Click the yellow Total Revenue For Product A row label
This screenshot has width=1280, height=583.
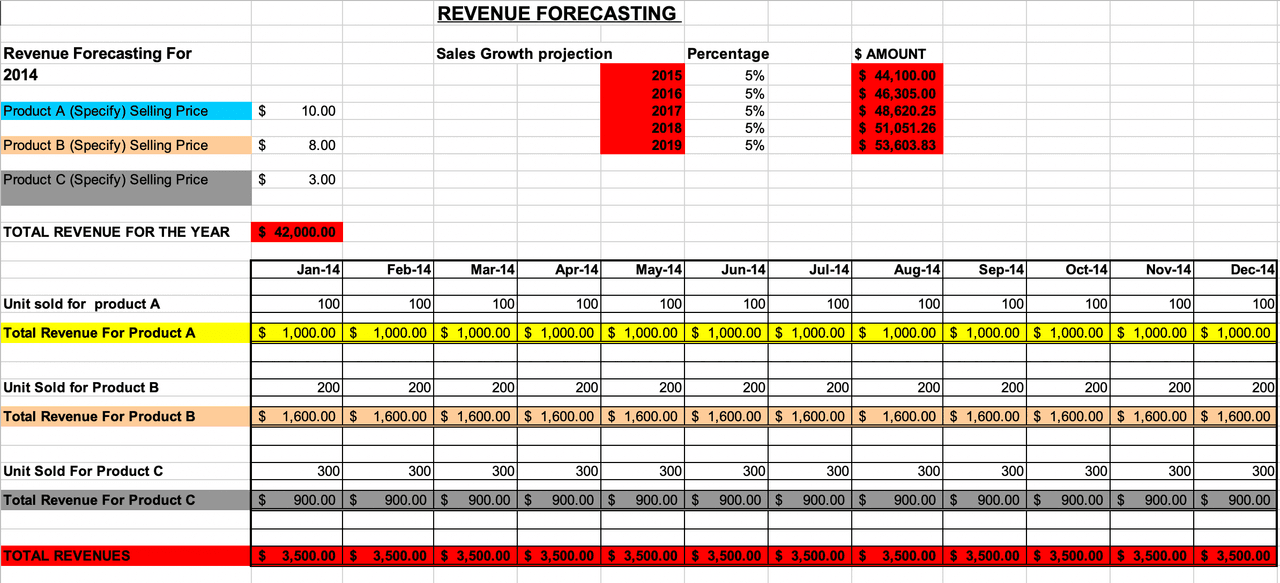125,332
